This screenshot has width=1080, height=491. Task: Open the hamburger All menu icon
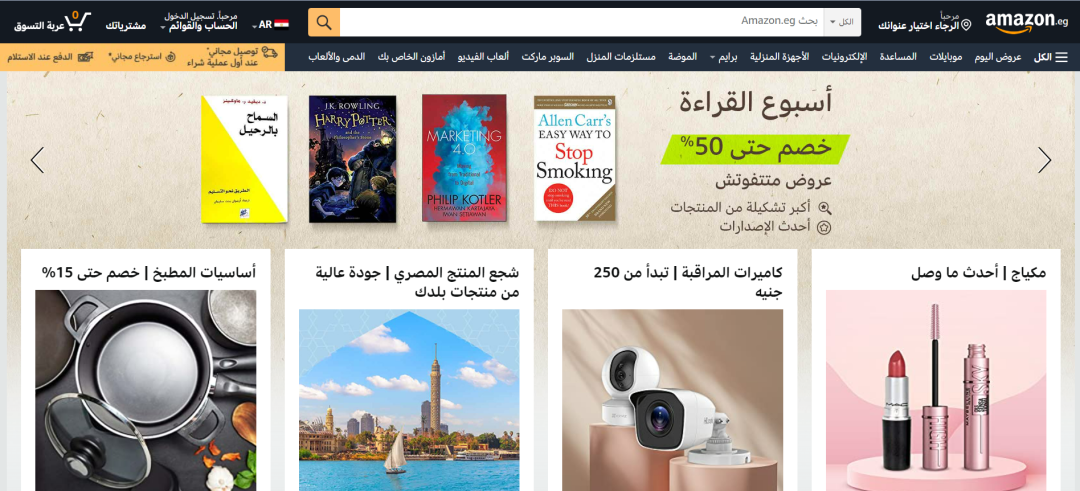click(x=1061, y=57)
